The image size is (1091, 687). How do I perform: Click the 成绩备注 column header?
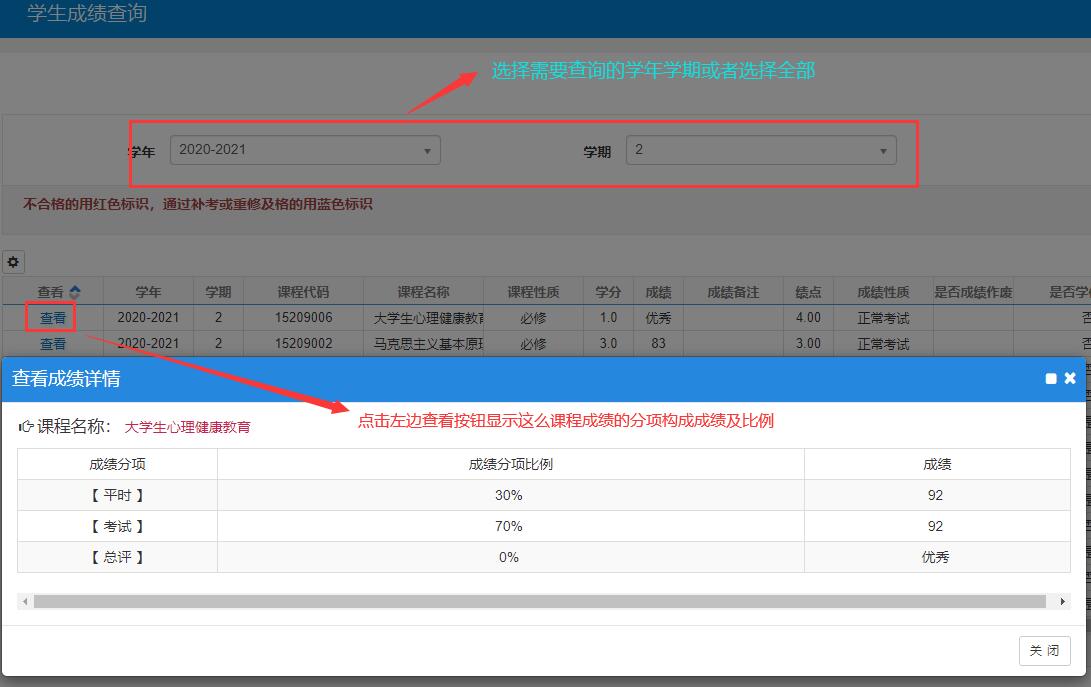pyautogui.click(x=733, y=292)
